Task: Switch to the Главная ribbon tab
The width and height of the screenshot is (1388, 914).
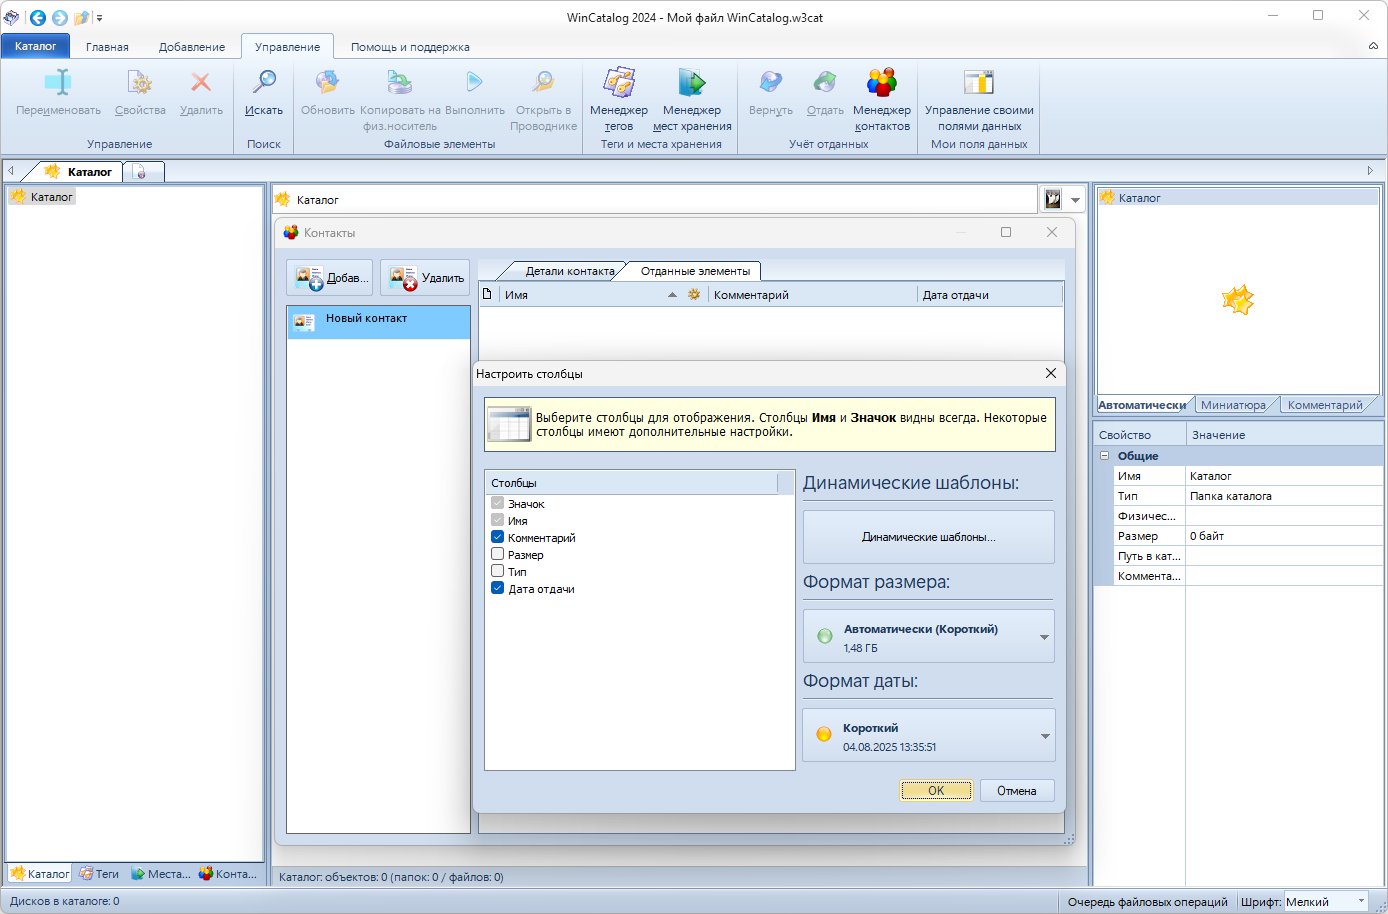Action: 107,47
